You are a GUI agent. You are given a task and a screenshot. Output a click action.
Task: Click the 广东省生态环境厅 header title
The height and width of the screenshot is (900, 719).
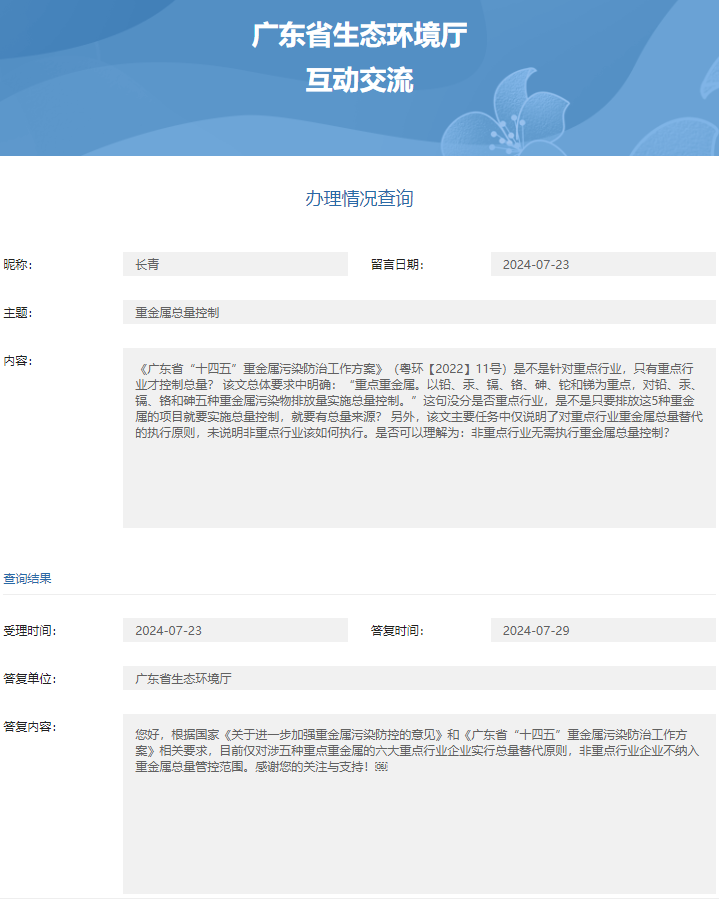359,36
